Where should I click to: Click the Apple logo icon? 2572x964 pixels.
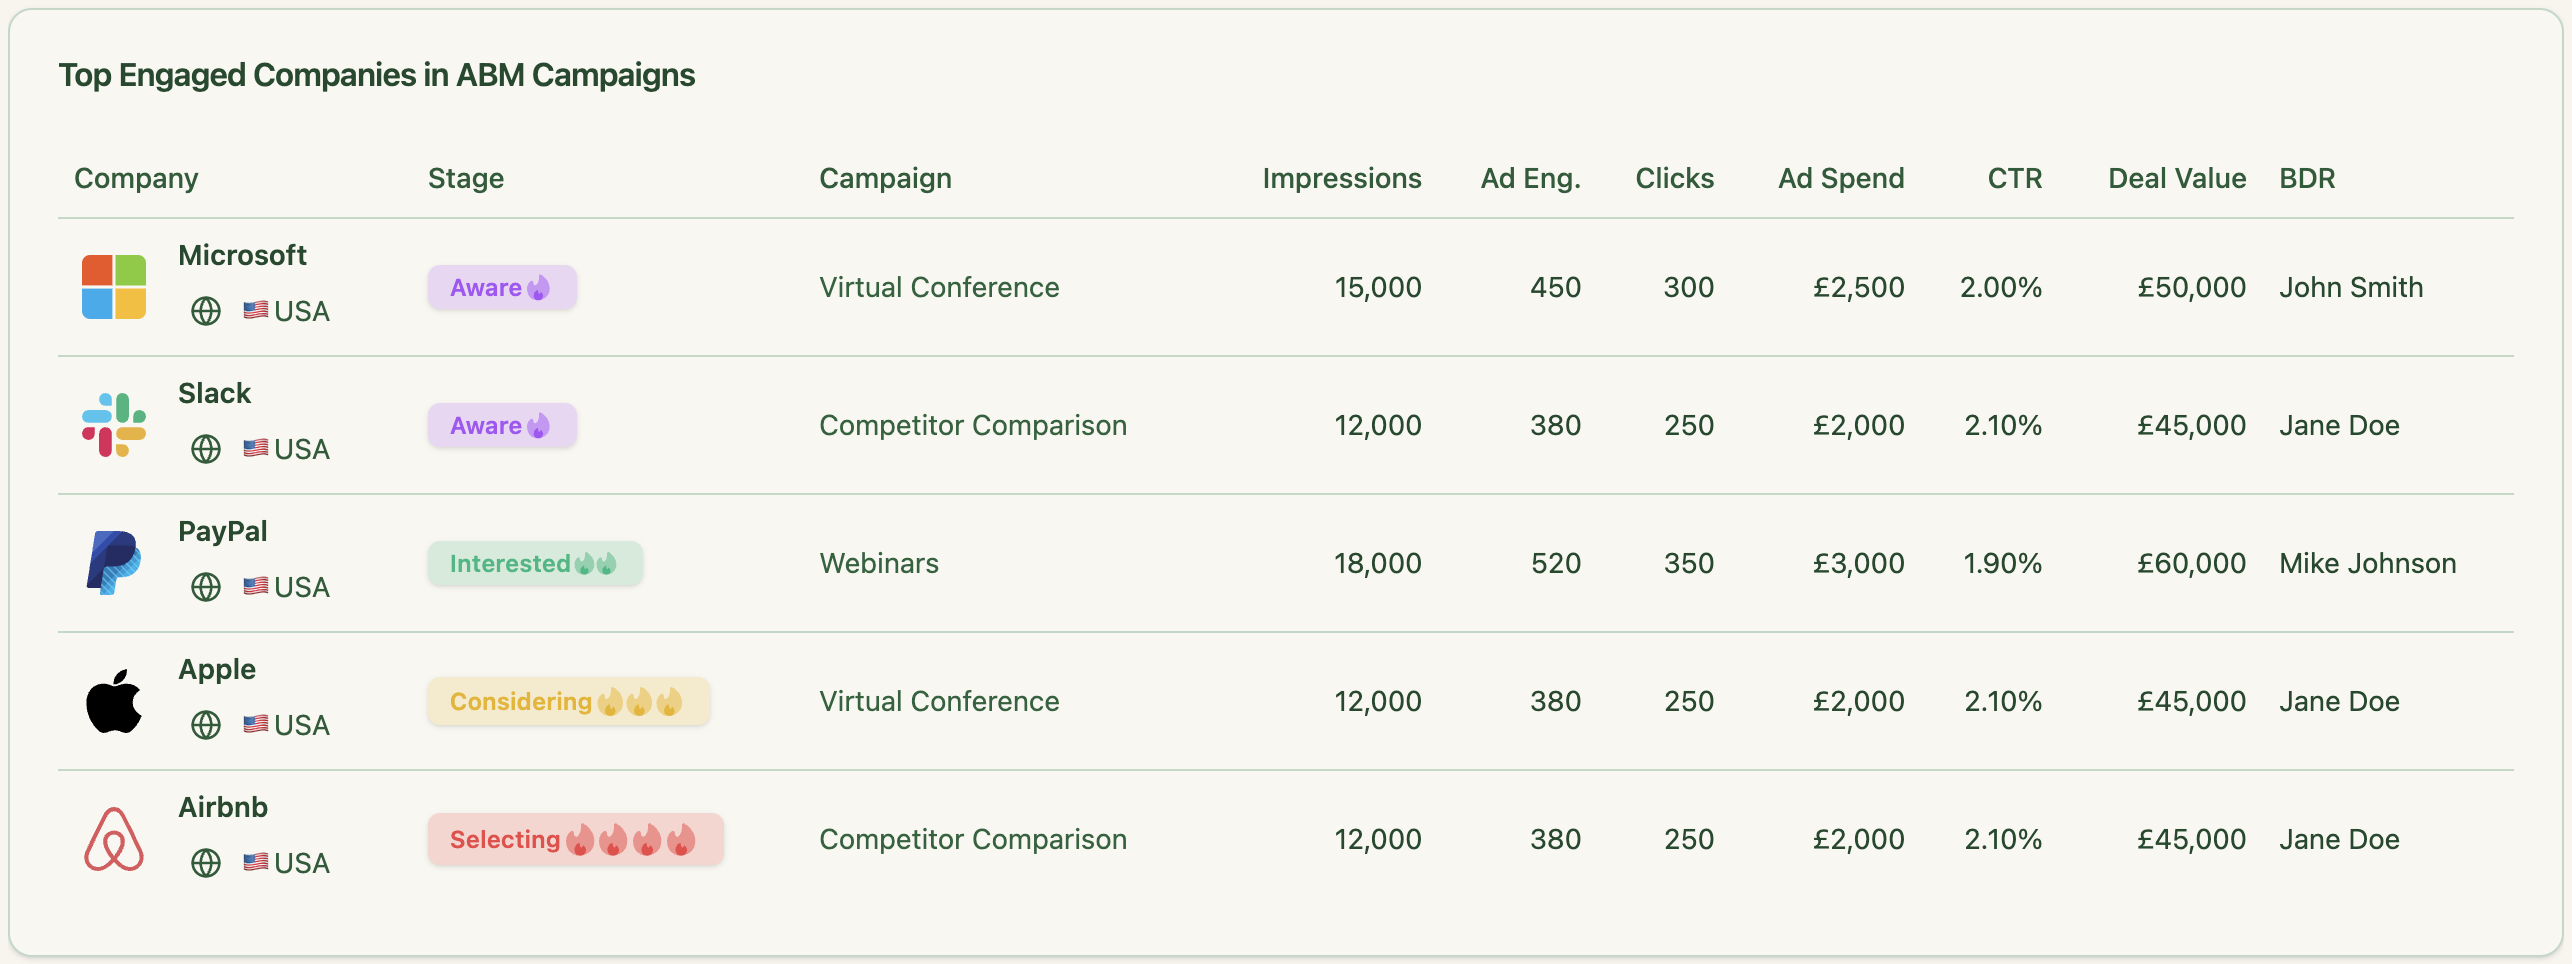point(114,700)
